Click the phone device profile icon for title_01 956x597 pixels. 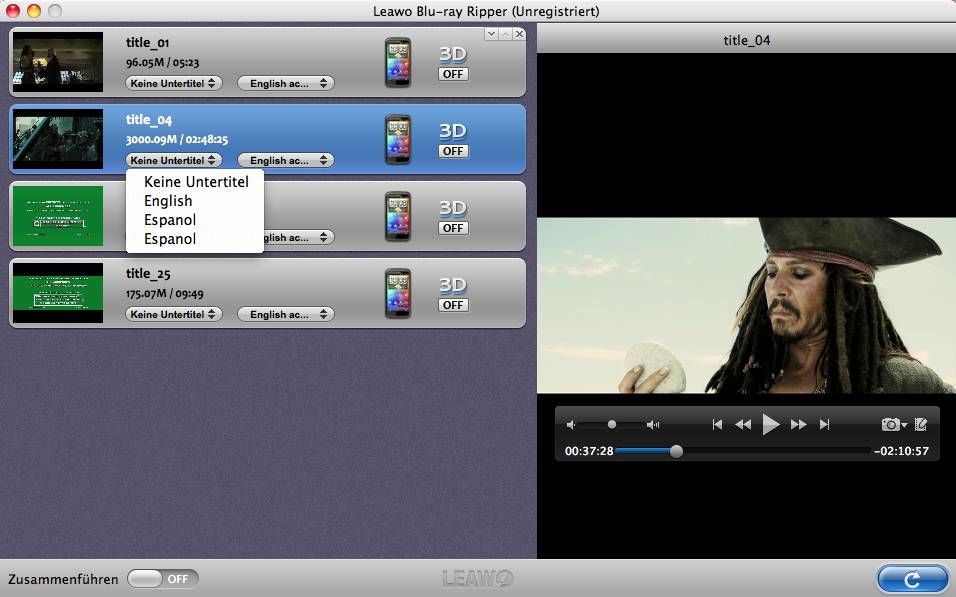tap(398, 63)
